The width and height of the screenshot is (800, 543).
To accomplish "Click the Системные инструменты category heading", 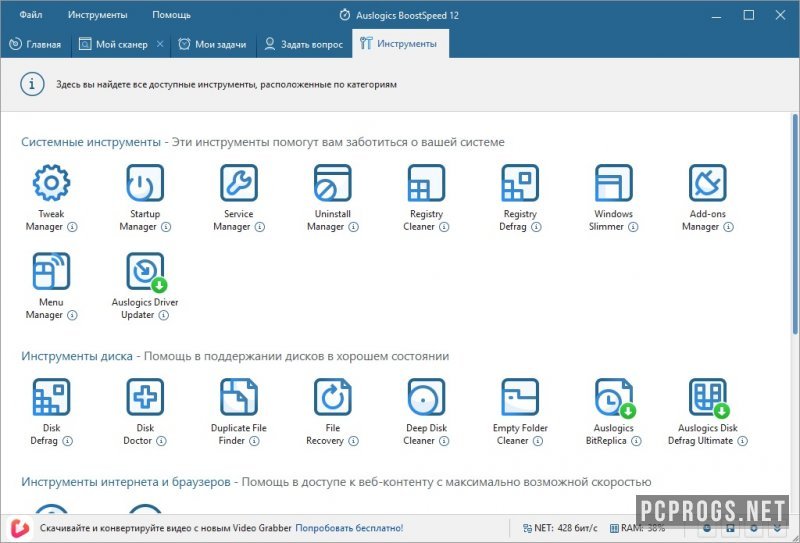I will tap(91, 142).
